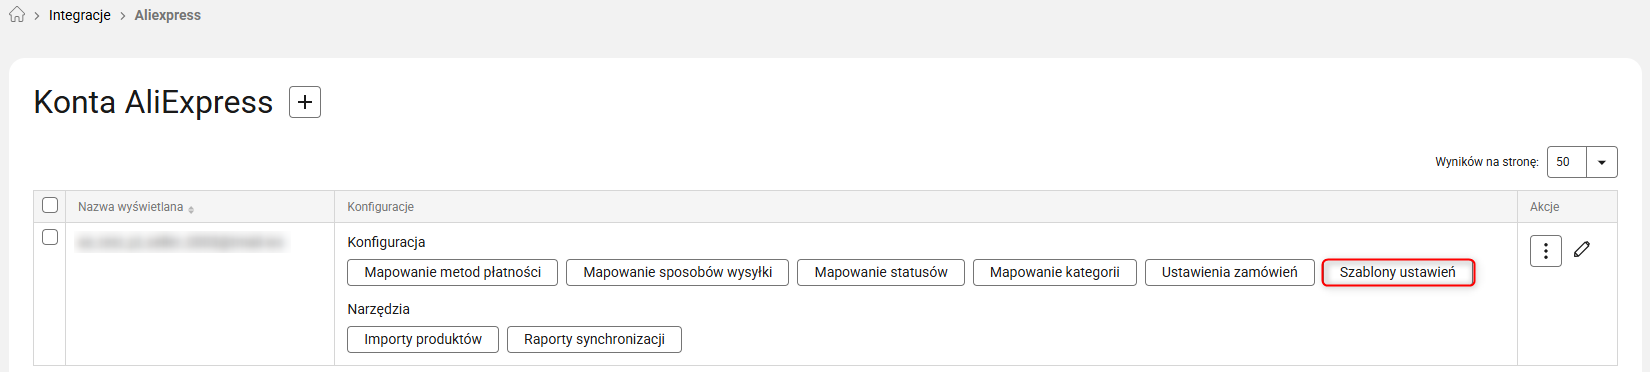
Task: Open three-dot actions menu for account
Action: pyautogui.click(x=1546, y=251)
